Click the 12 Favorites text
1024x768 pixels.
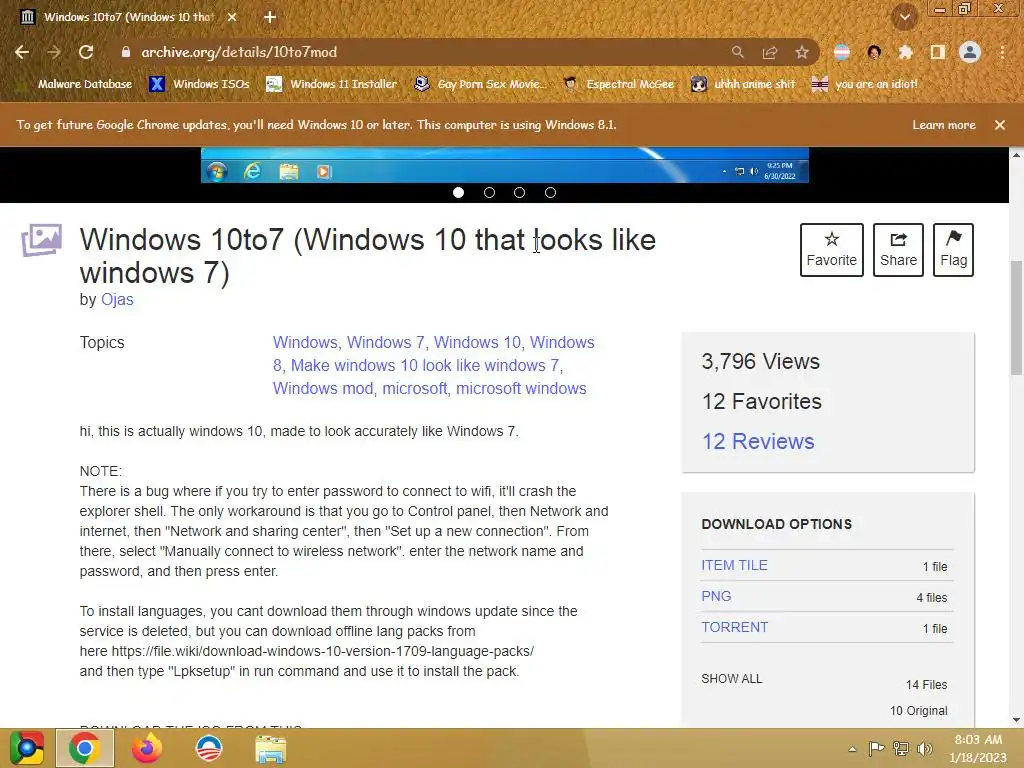761,402
